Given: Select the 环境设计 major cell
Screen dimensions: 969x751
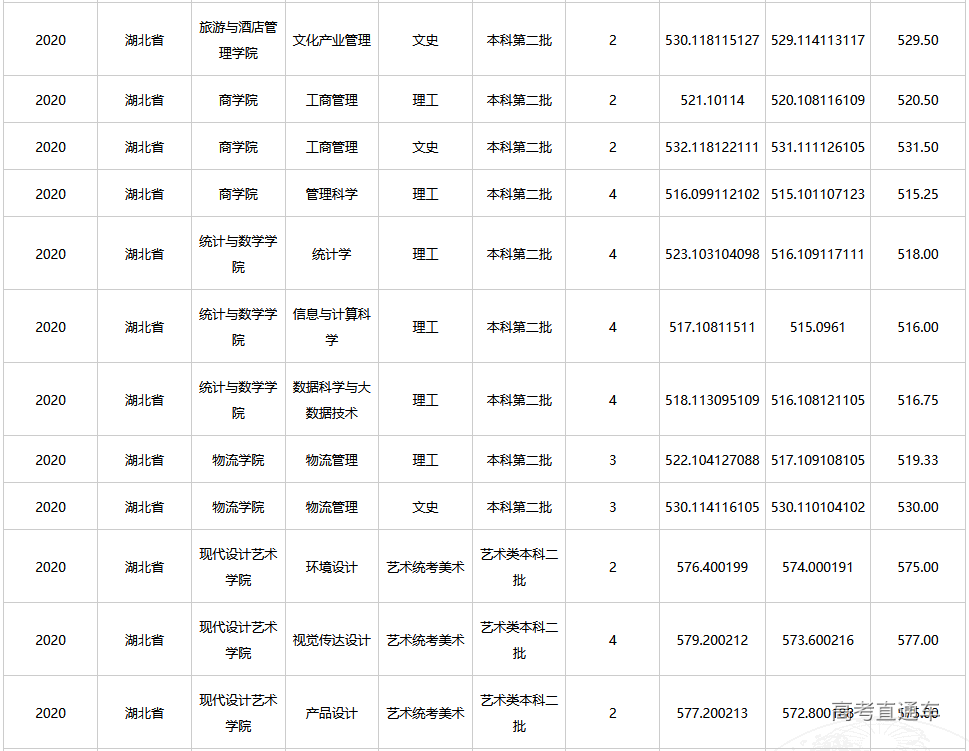Looking at the screenshot, I should pos(332,567).
